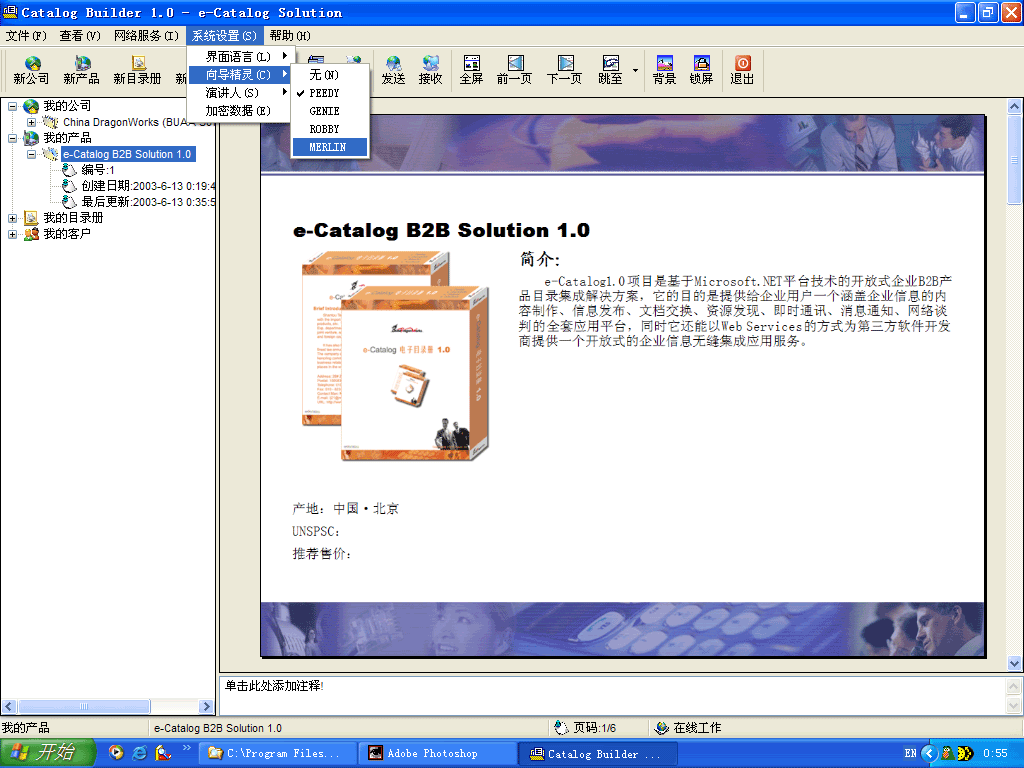This screenshot has height=768, width=1024.
Task: Select 我的产品 in the tree
Action: [x=67, y=138]
